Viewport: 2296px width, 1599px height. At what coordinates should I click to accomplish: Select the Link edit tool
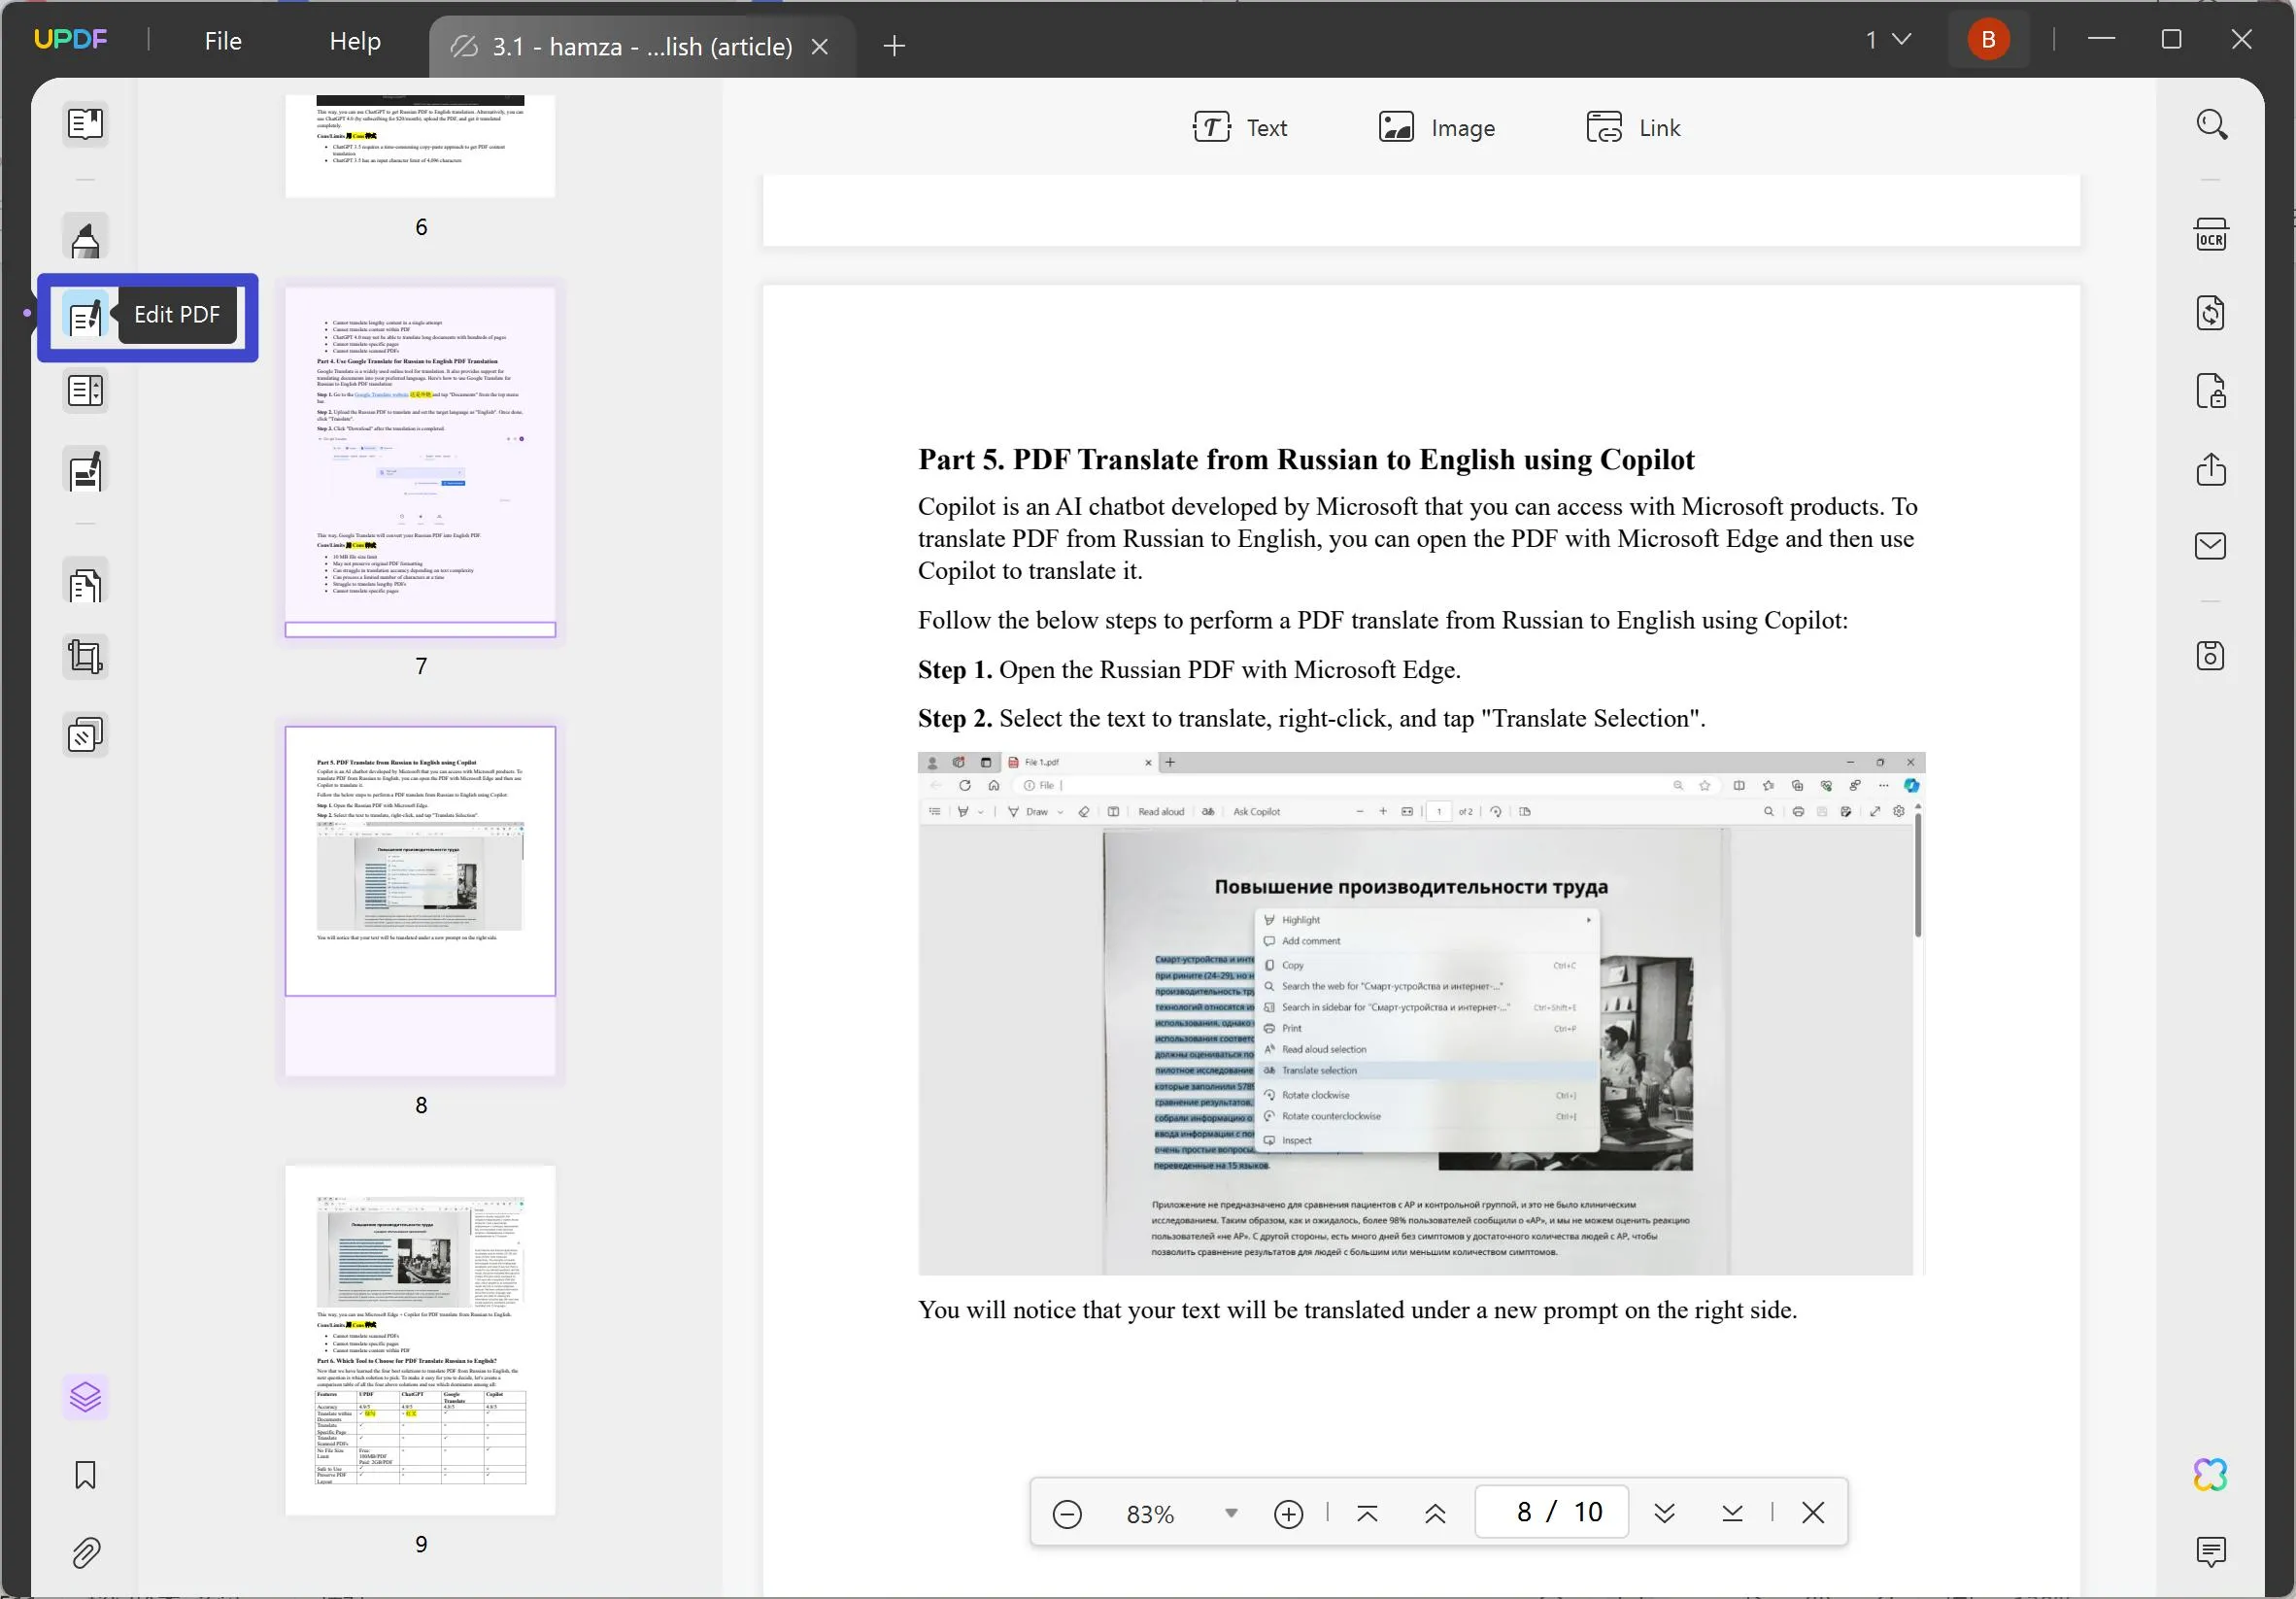tap(1634, 128)
